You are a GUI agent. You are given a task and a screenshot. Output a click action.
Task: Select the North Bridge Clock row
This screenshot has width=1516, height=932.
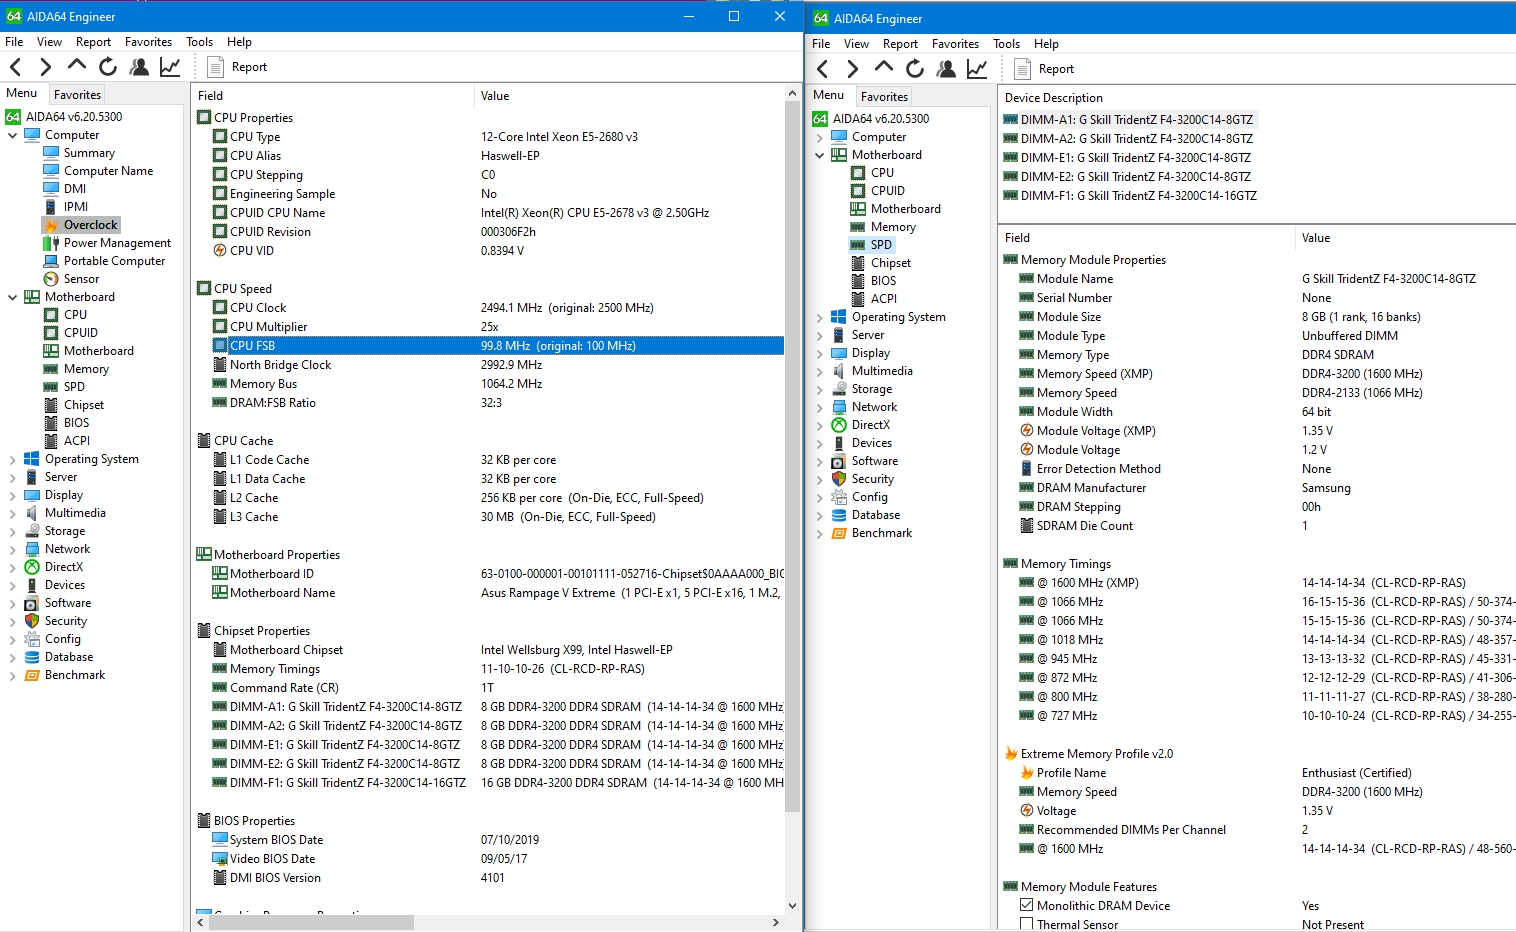point(498,365)
